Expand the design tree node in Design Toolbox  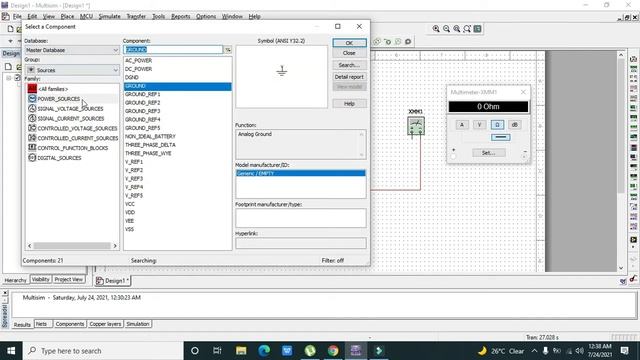tap(8, 78)
